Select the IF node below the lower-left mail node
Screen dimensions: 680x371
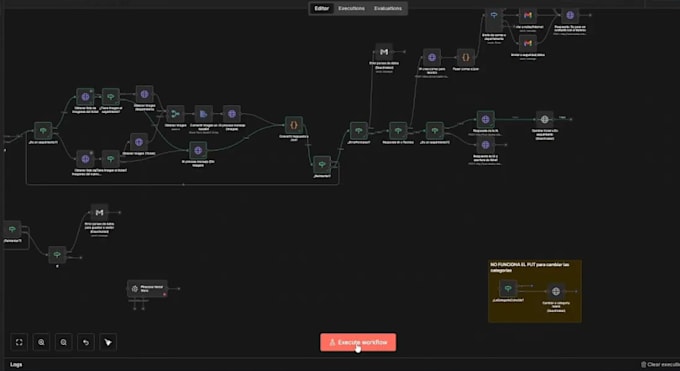coord(57,255)
